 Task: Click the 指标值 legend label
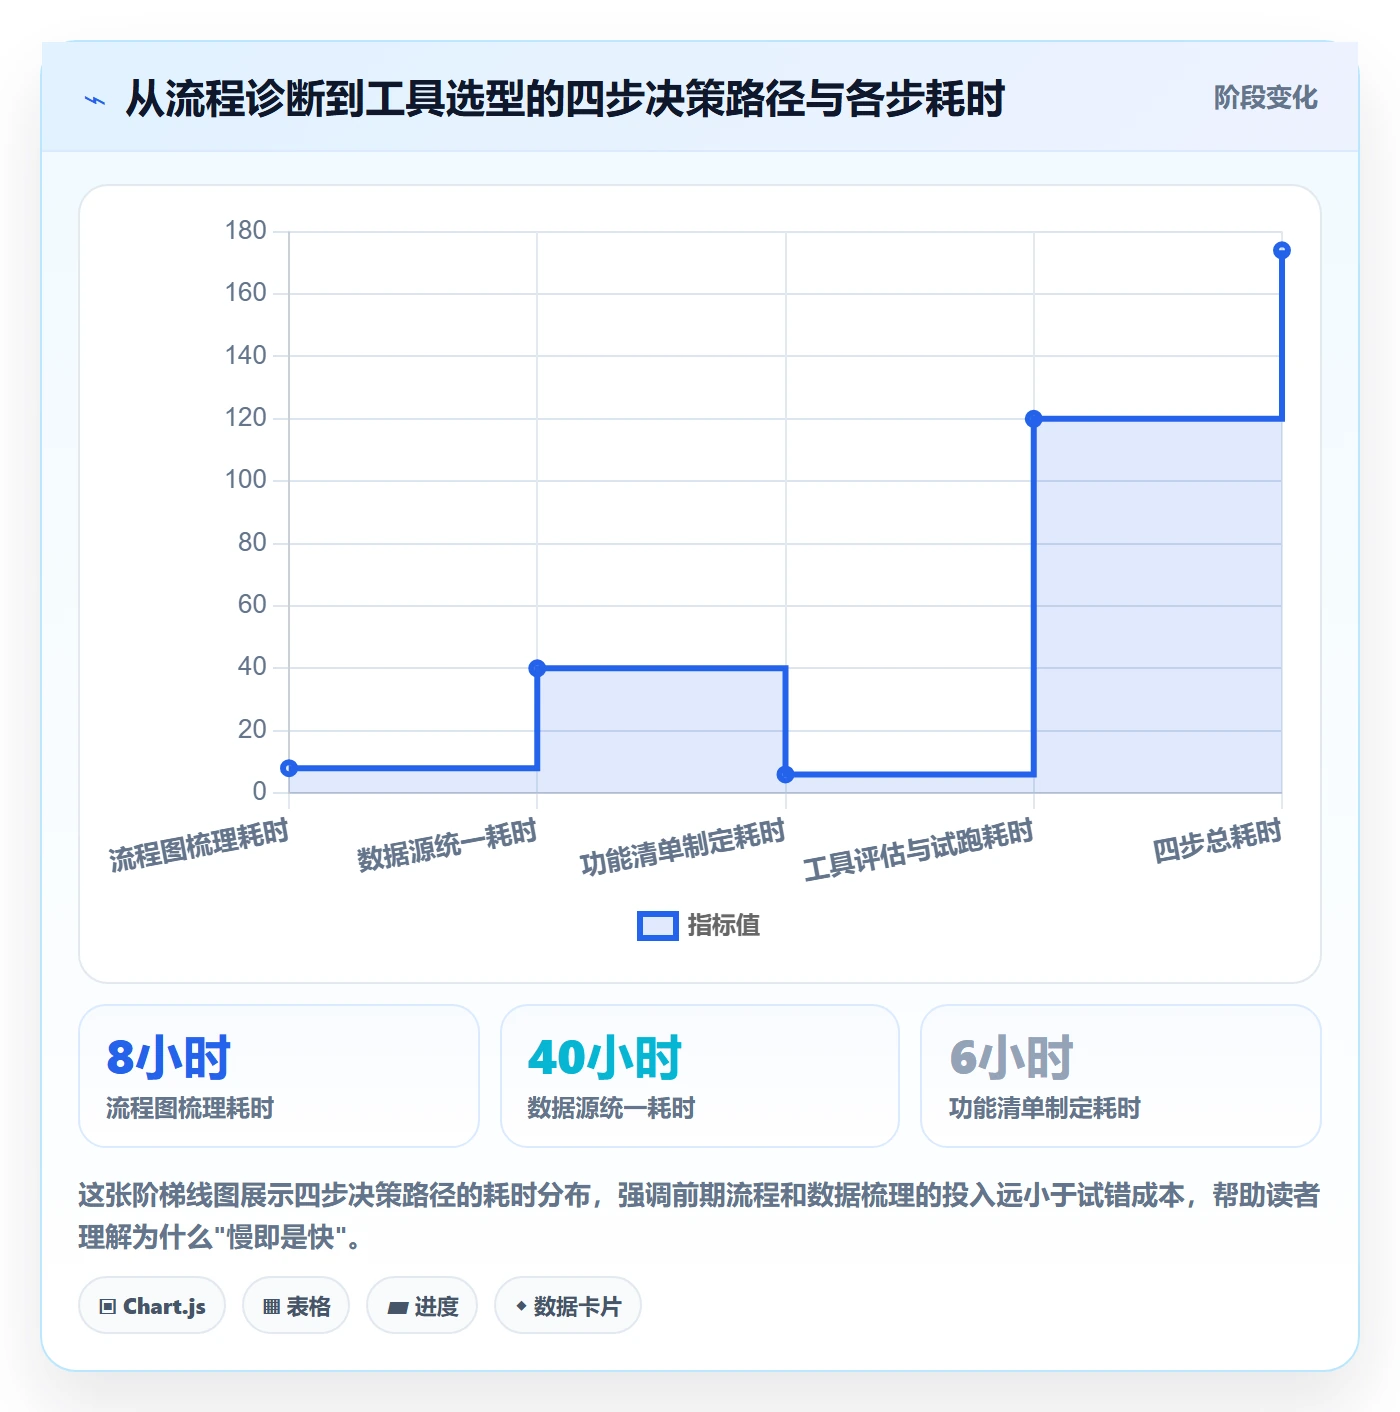pos(724,926)
